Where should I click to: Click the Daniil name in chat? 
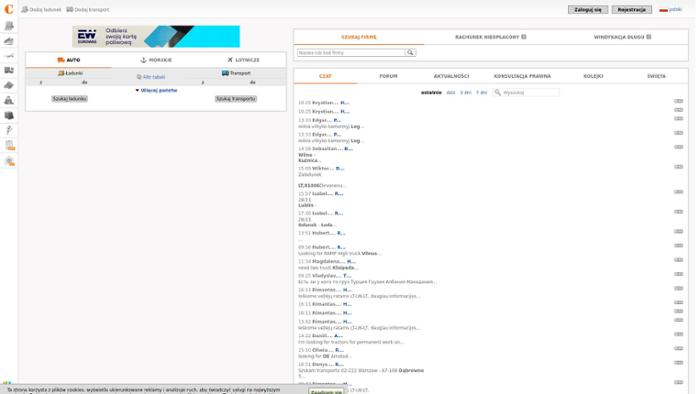322,336
